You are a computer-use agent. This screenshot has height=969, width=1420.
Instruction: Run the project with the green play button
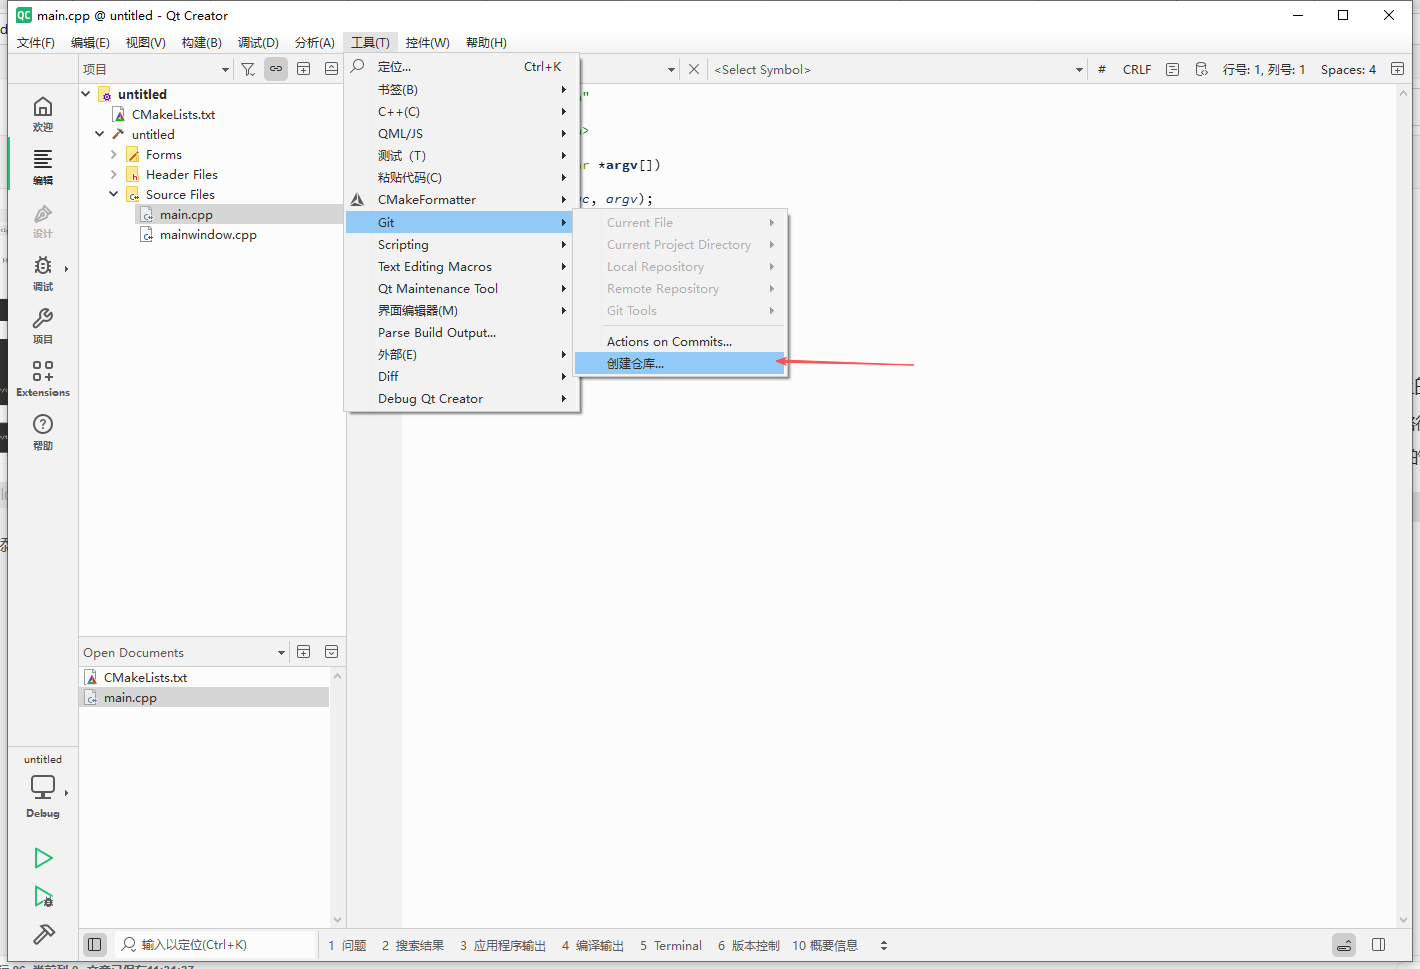coord(43,858)
